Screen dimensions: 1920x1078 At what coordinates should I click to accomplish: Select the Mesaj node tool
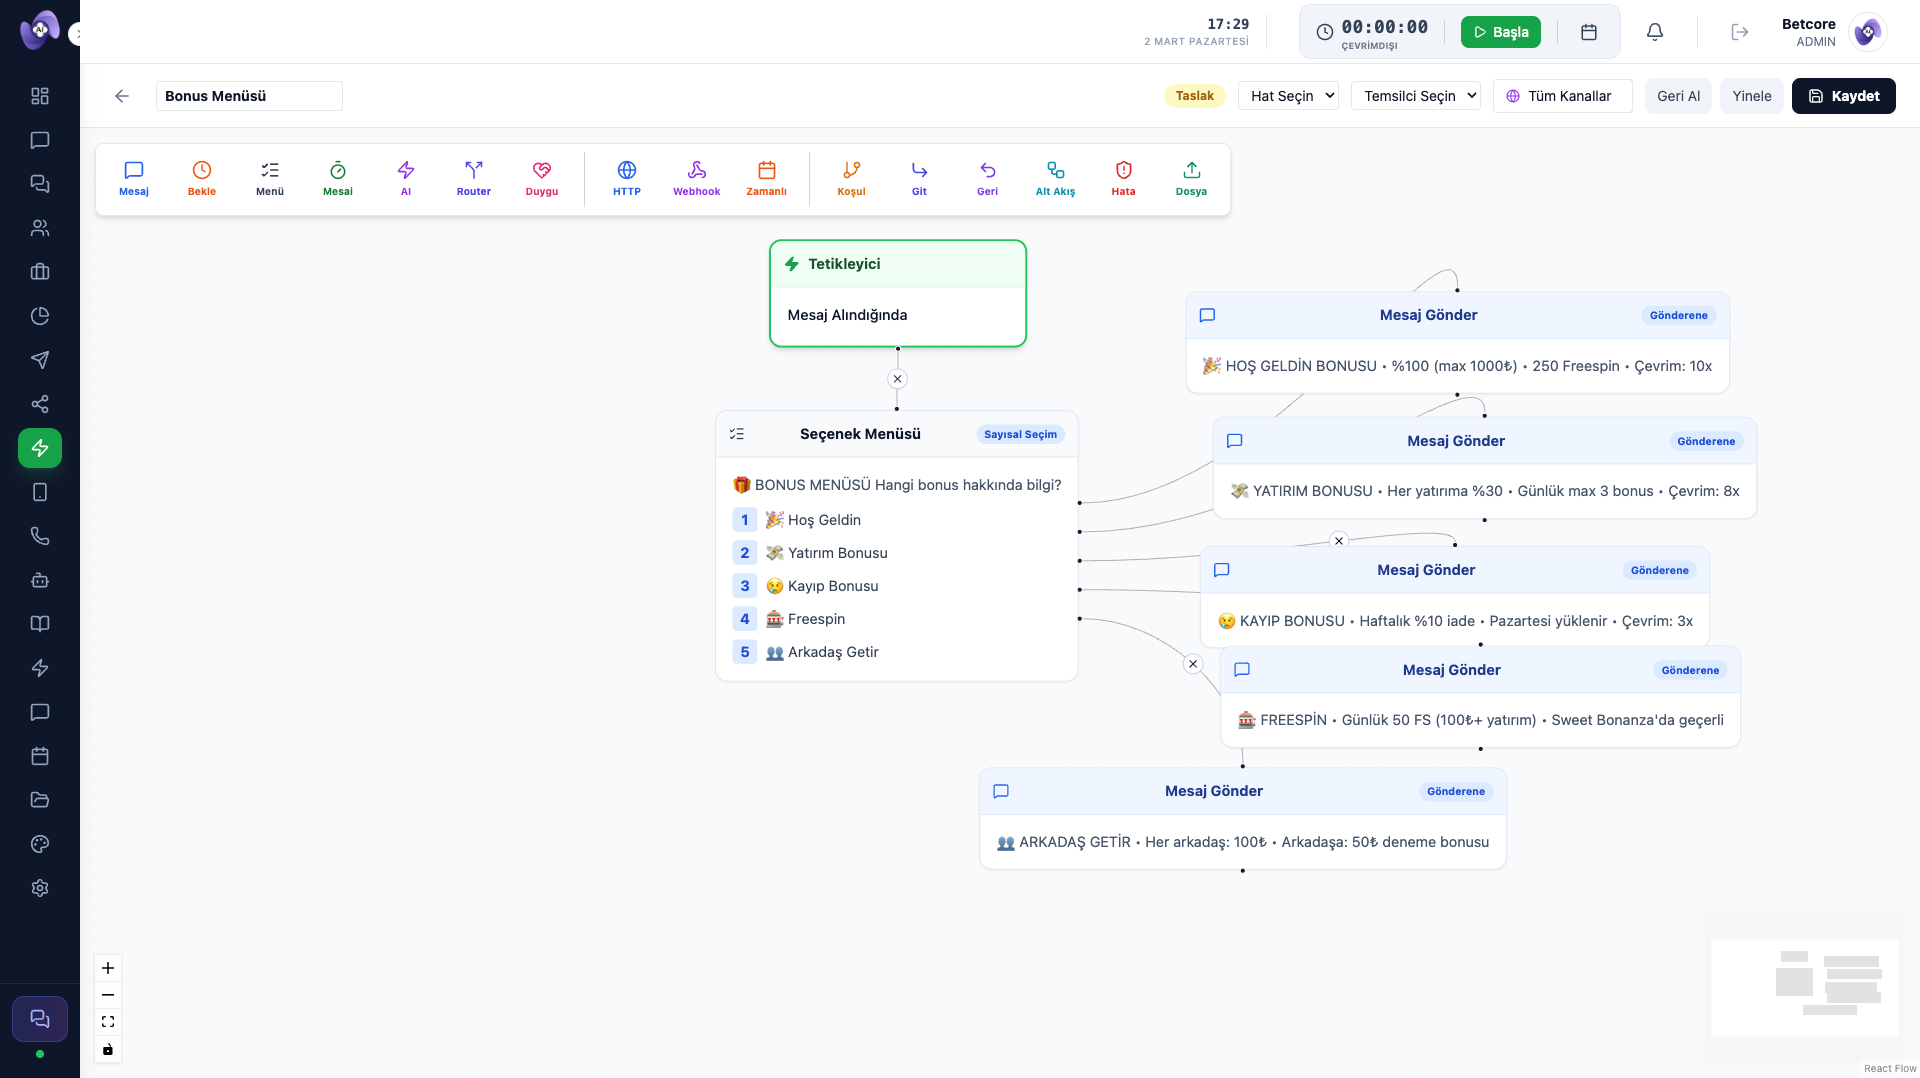click(133, 178)
